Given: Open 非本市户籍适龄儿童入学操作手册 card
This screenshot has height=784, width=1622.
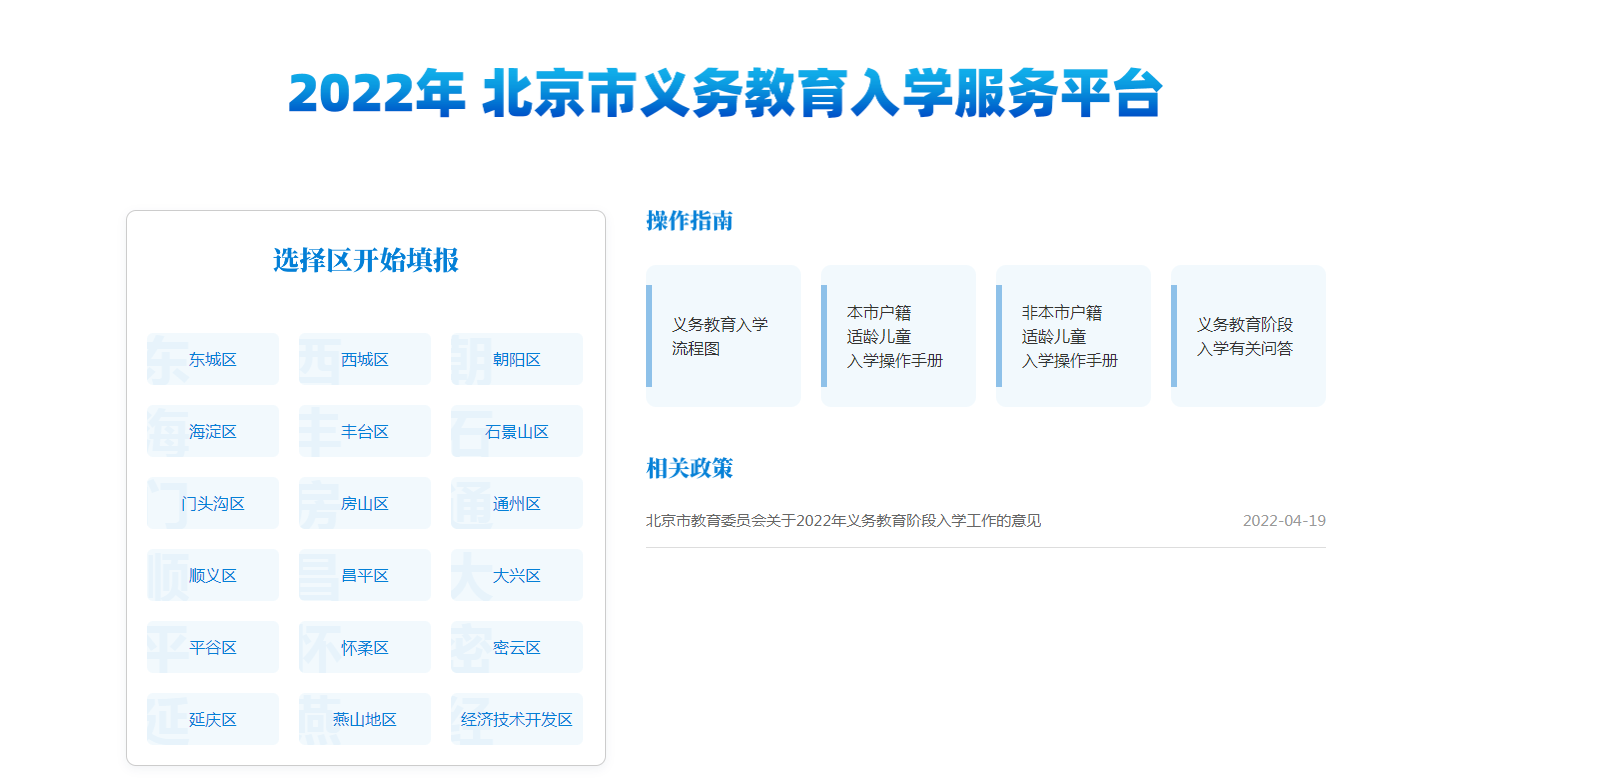Looking at the screenshot, I should 1073,336.
